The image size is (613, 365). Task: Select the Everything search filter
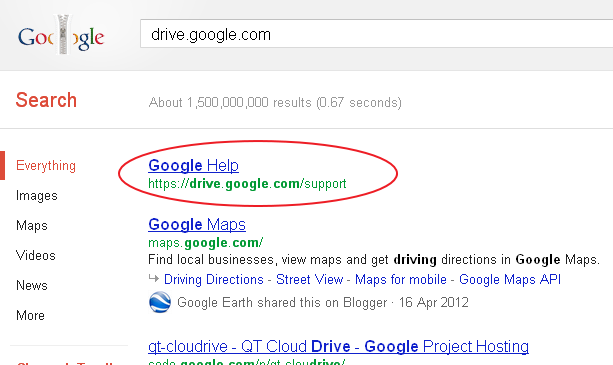tap(46, 166)
